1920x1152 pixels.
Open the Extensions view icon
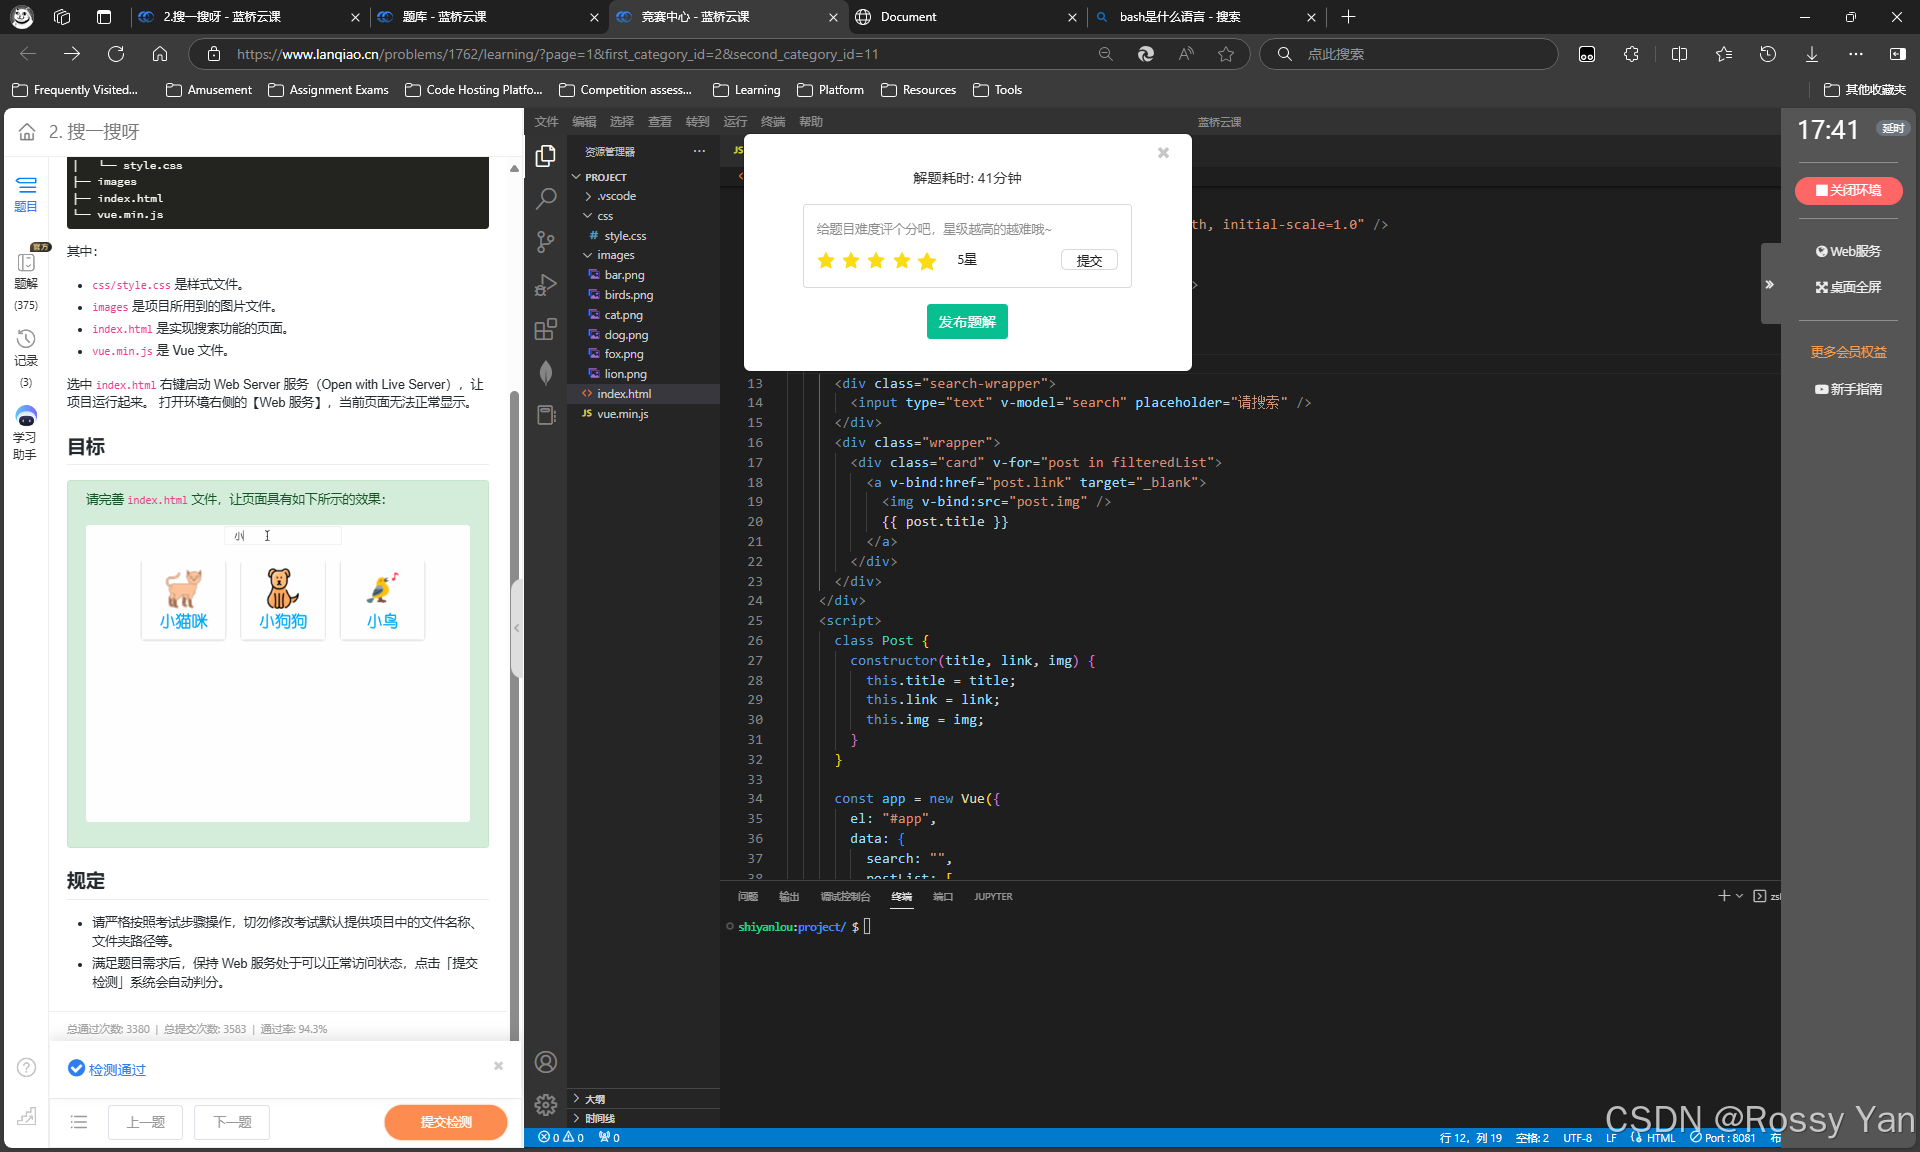546,329
